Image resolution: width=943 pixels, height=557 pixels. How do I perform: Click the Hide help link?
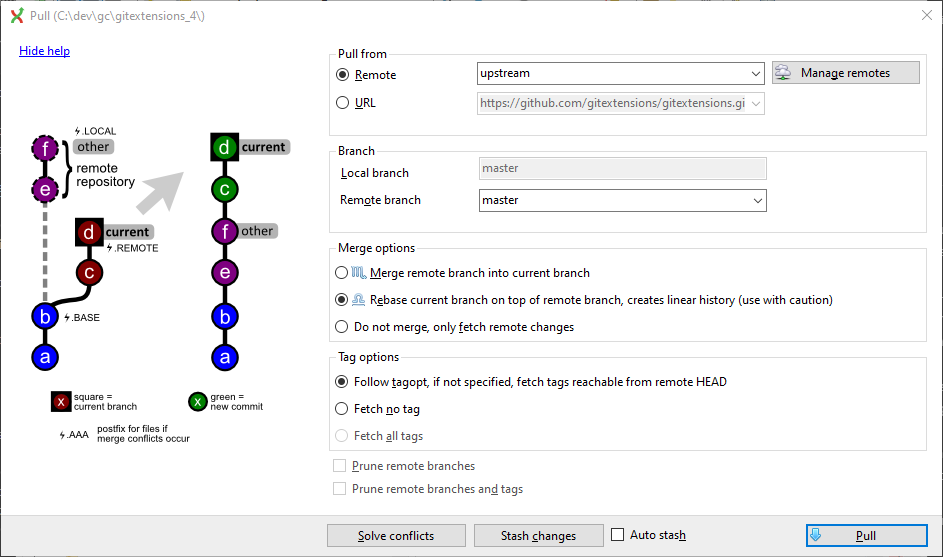[45, 51]
